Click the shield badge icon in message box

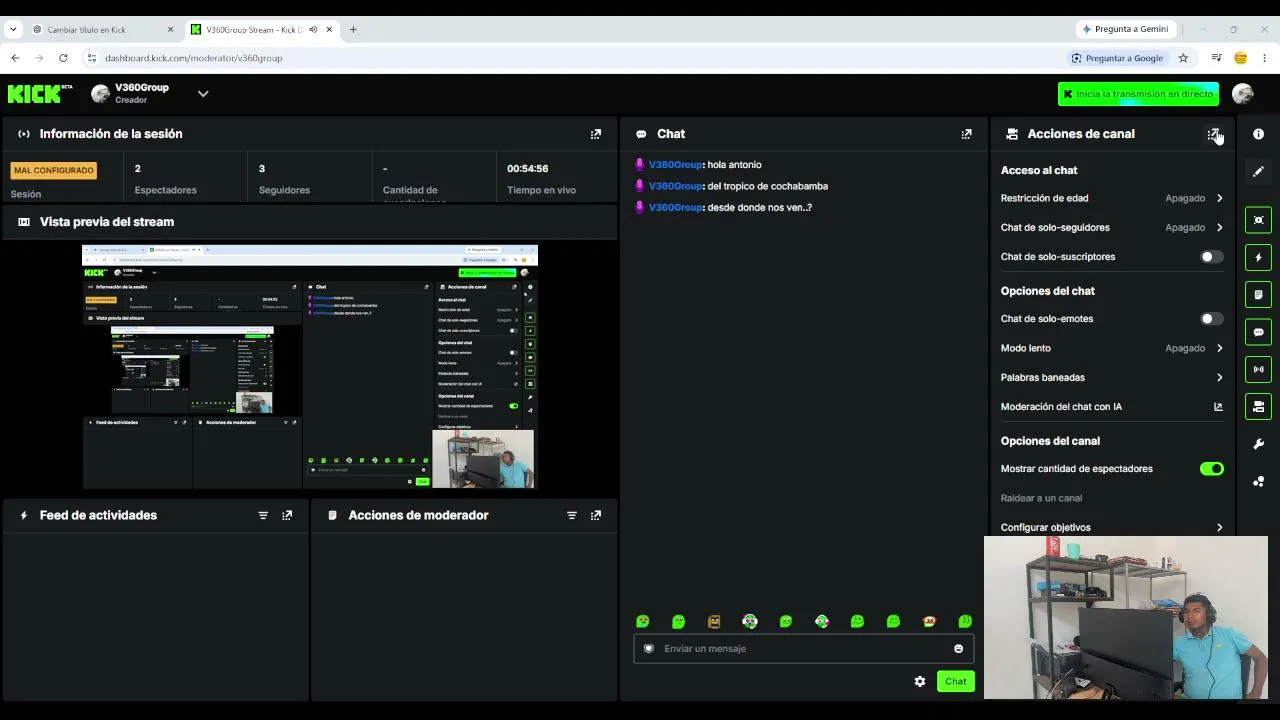click(x=649, y=649)
